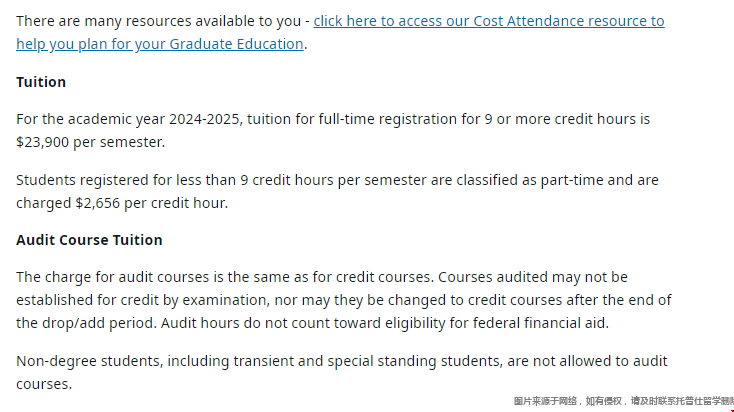
Task: Click 'Students registered for less than' text
Action: click(x=126, y=180)
